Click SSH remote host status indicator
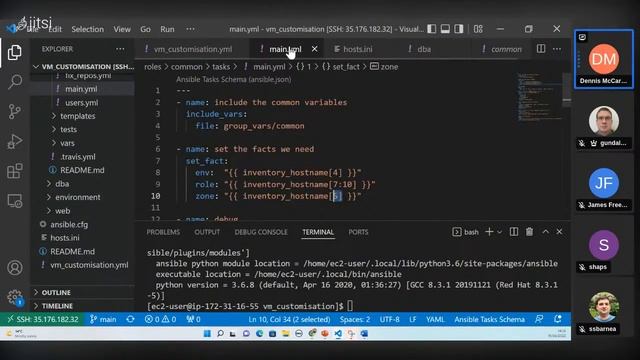This screenshot has height=360, width=640. [x=42, y=319]
